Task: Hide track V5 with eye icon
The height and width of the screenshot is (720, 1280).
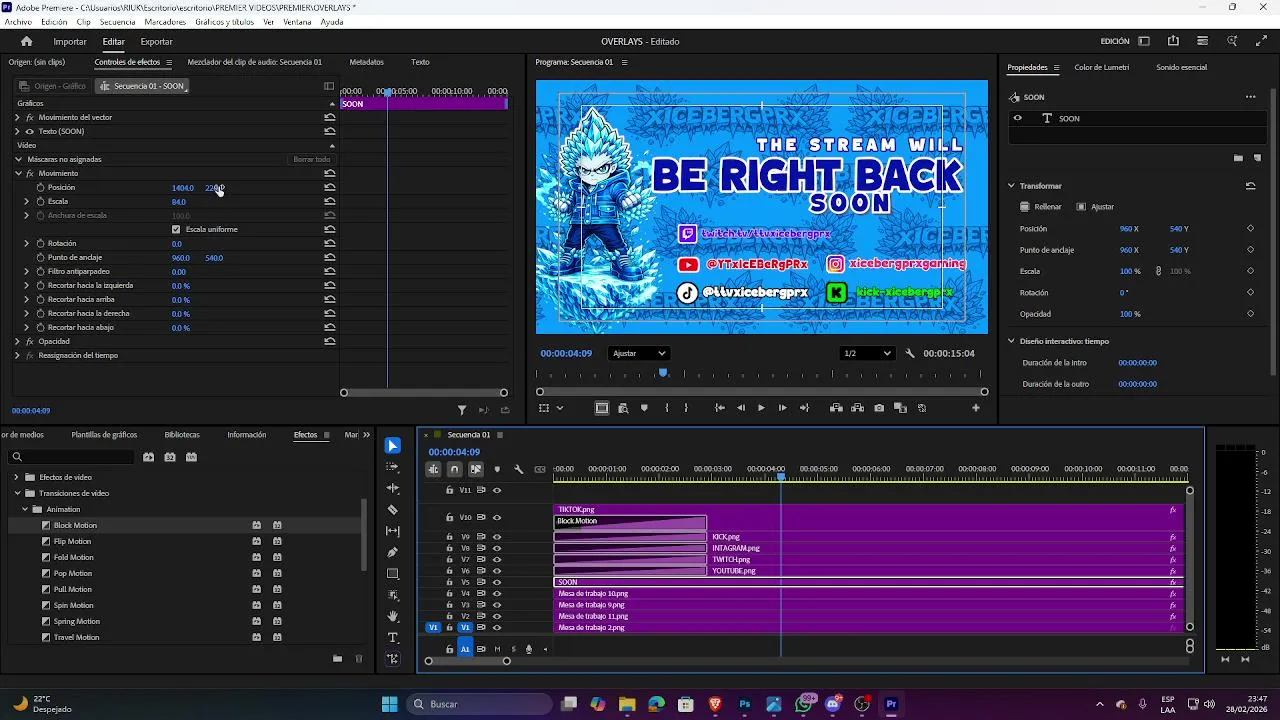Action: click(x=497, y=582)
